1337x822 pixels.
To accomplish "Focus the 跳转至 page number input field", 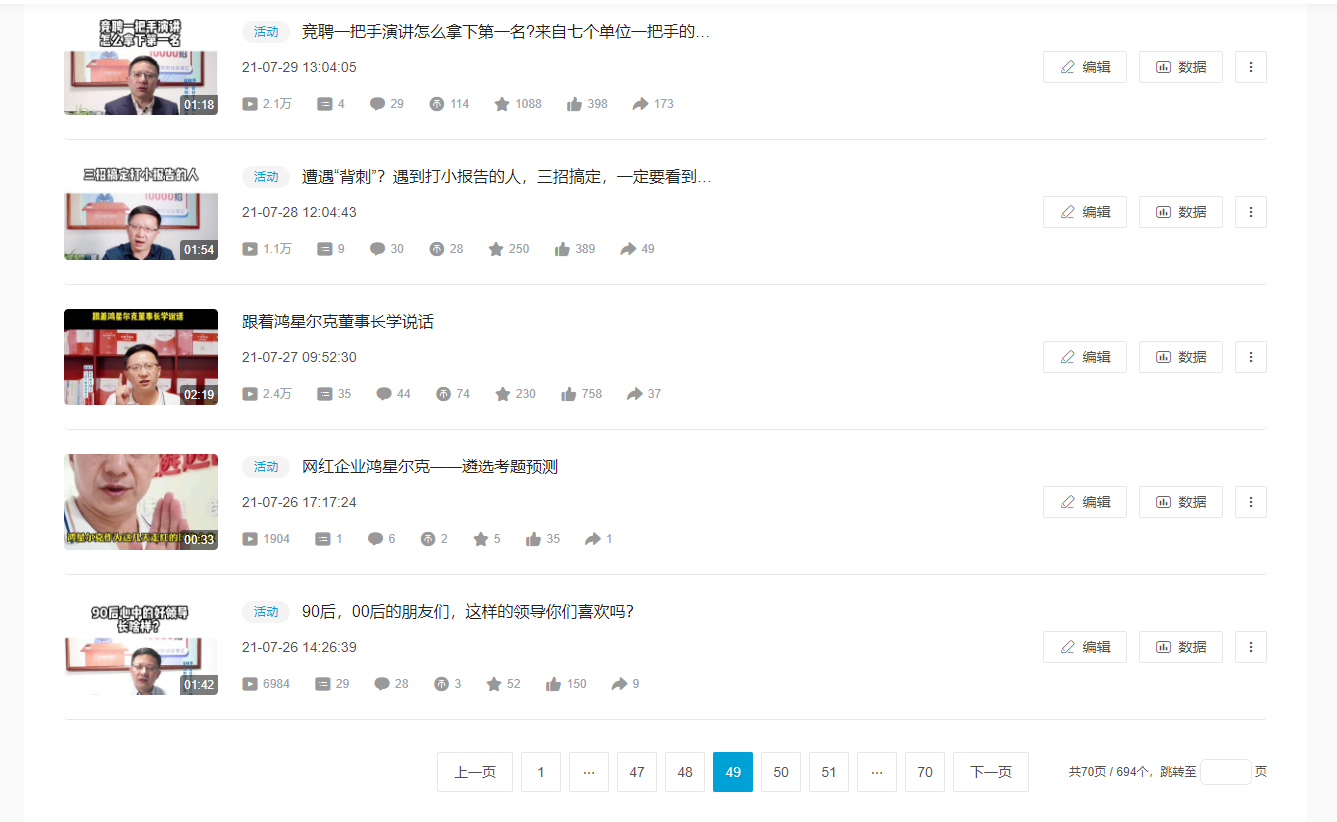I will (x=1225, y=772).
